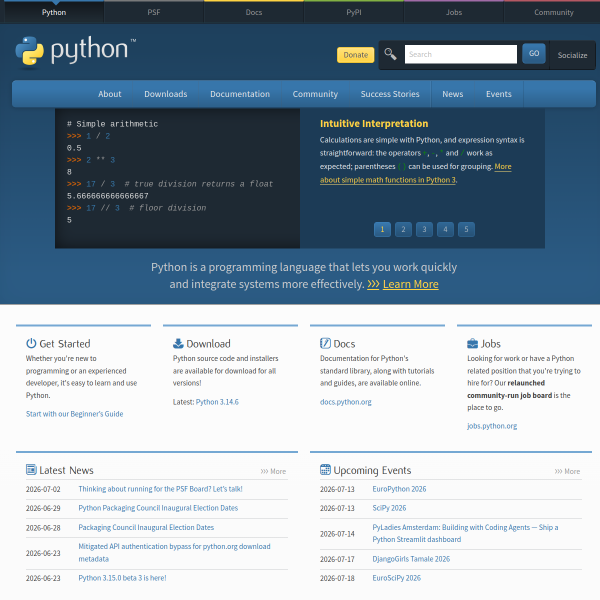Open the Python 3.14.6 download link
Image resolution: width=600 pixels, height=600 pixels.
217,402
